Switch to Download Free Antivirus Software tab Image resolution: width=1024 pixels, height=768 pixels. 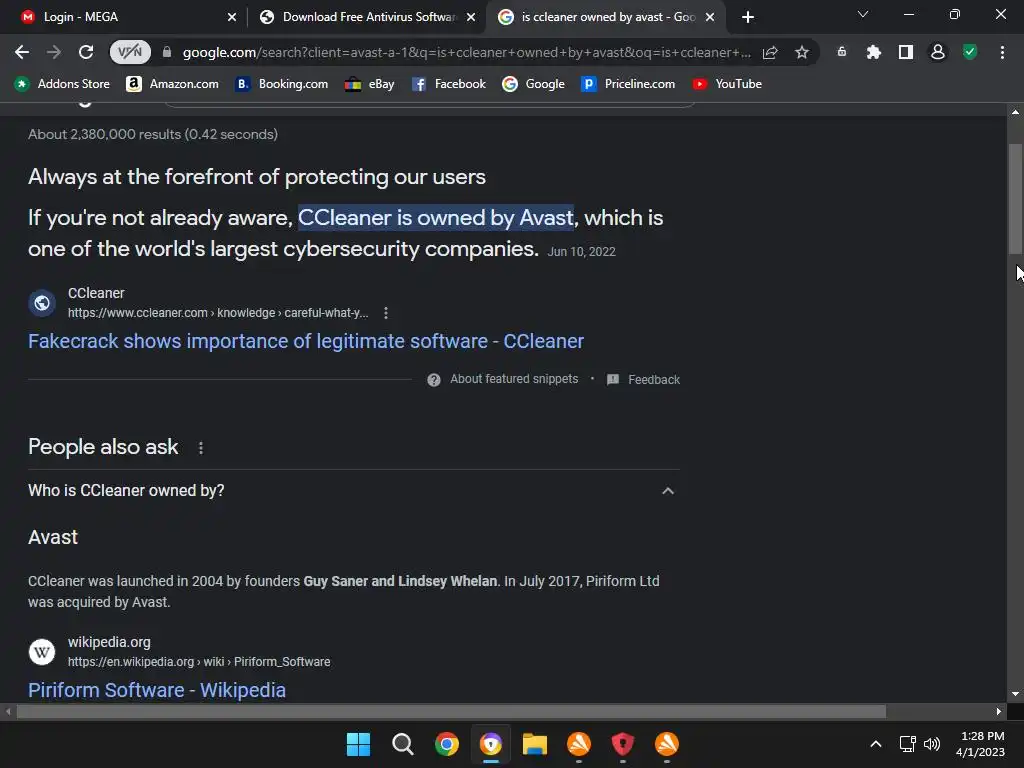[x=369, y=17]
